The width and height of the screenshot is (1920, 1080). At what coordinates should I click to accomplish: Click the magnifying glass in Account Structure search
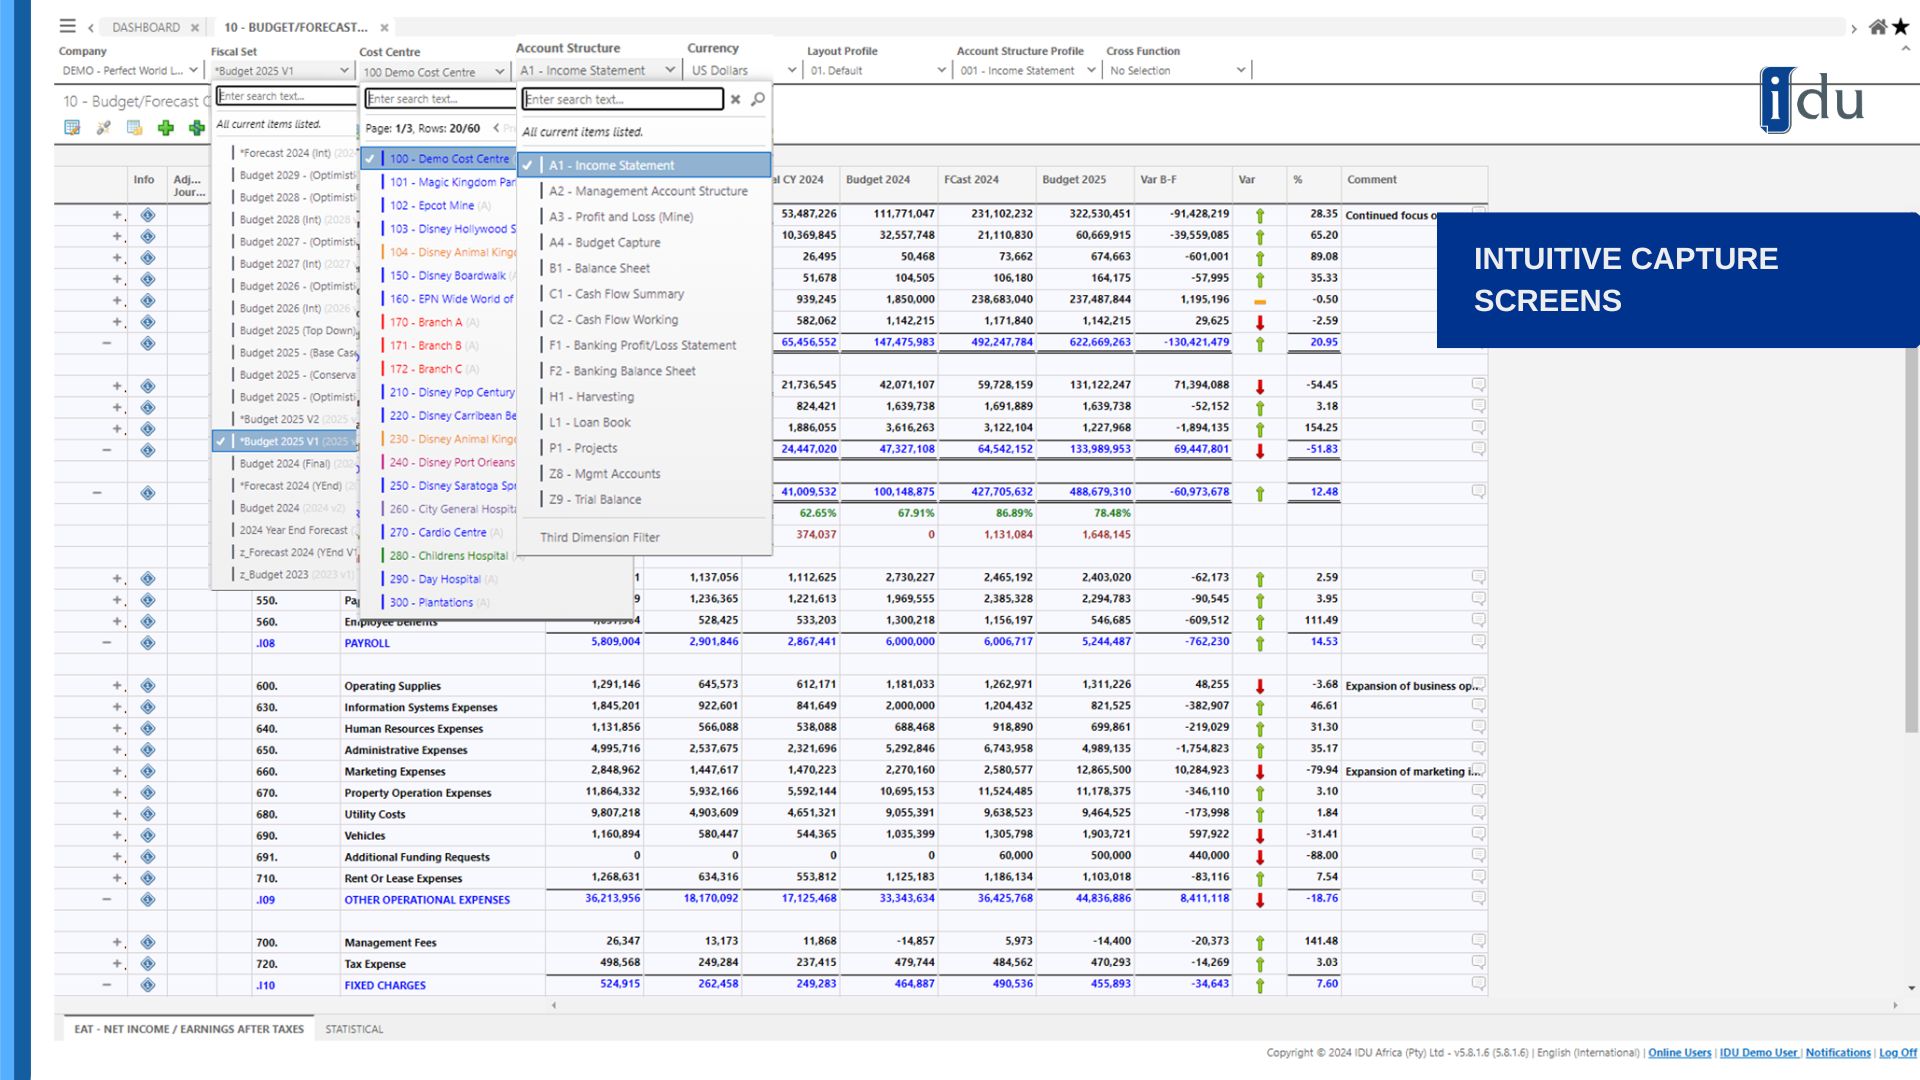point(756,99)
